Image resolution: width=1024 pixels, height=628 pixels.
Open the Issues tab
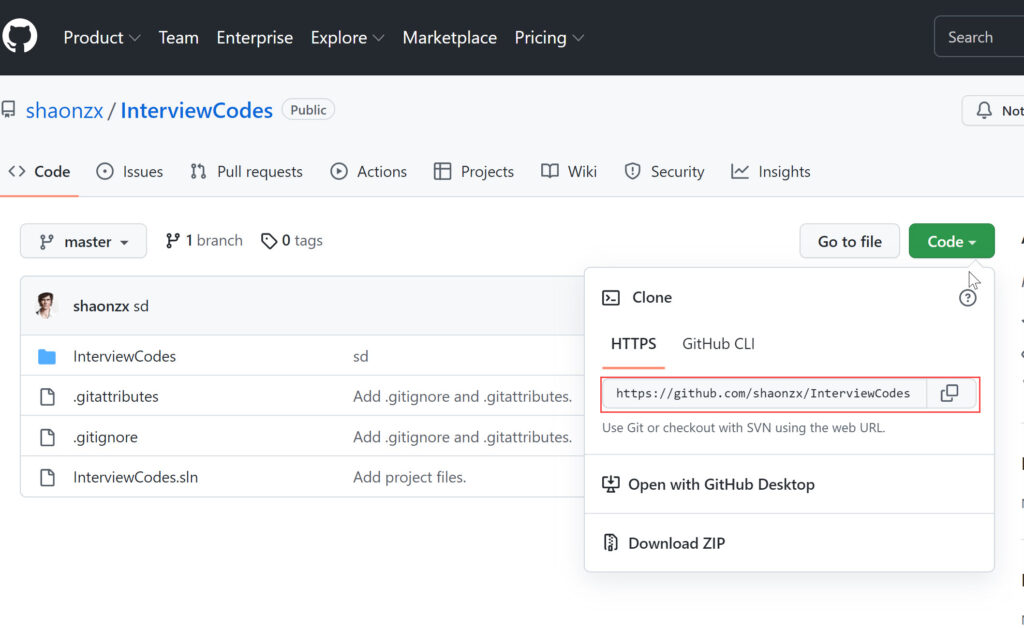click(130, 172)
